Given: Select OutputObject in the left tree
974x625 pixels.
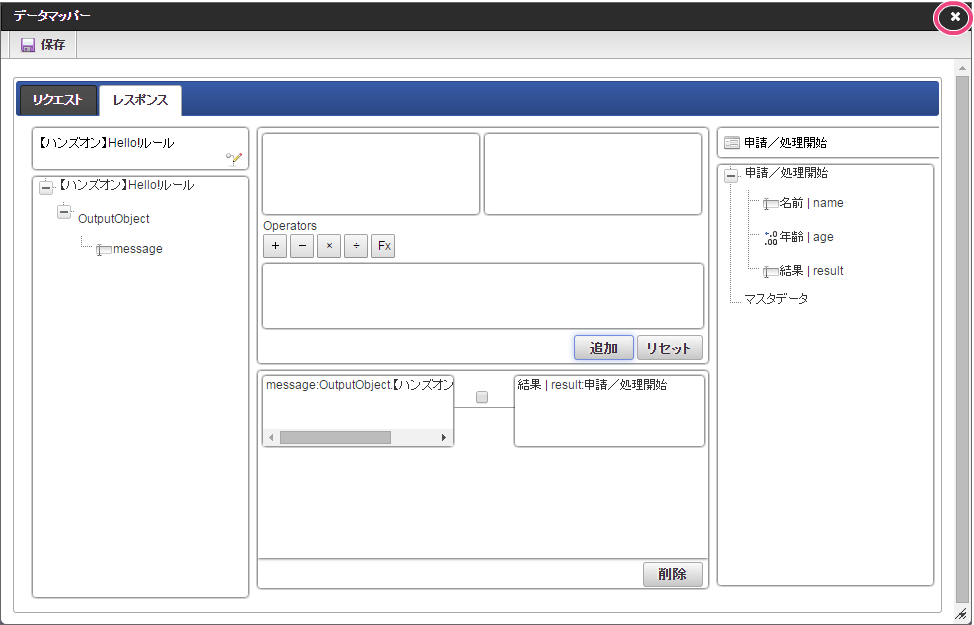Looking at the screenshot, I should pyautogui.click(x=114, y=219).
